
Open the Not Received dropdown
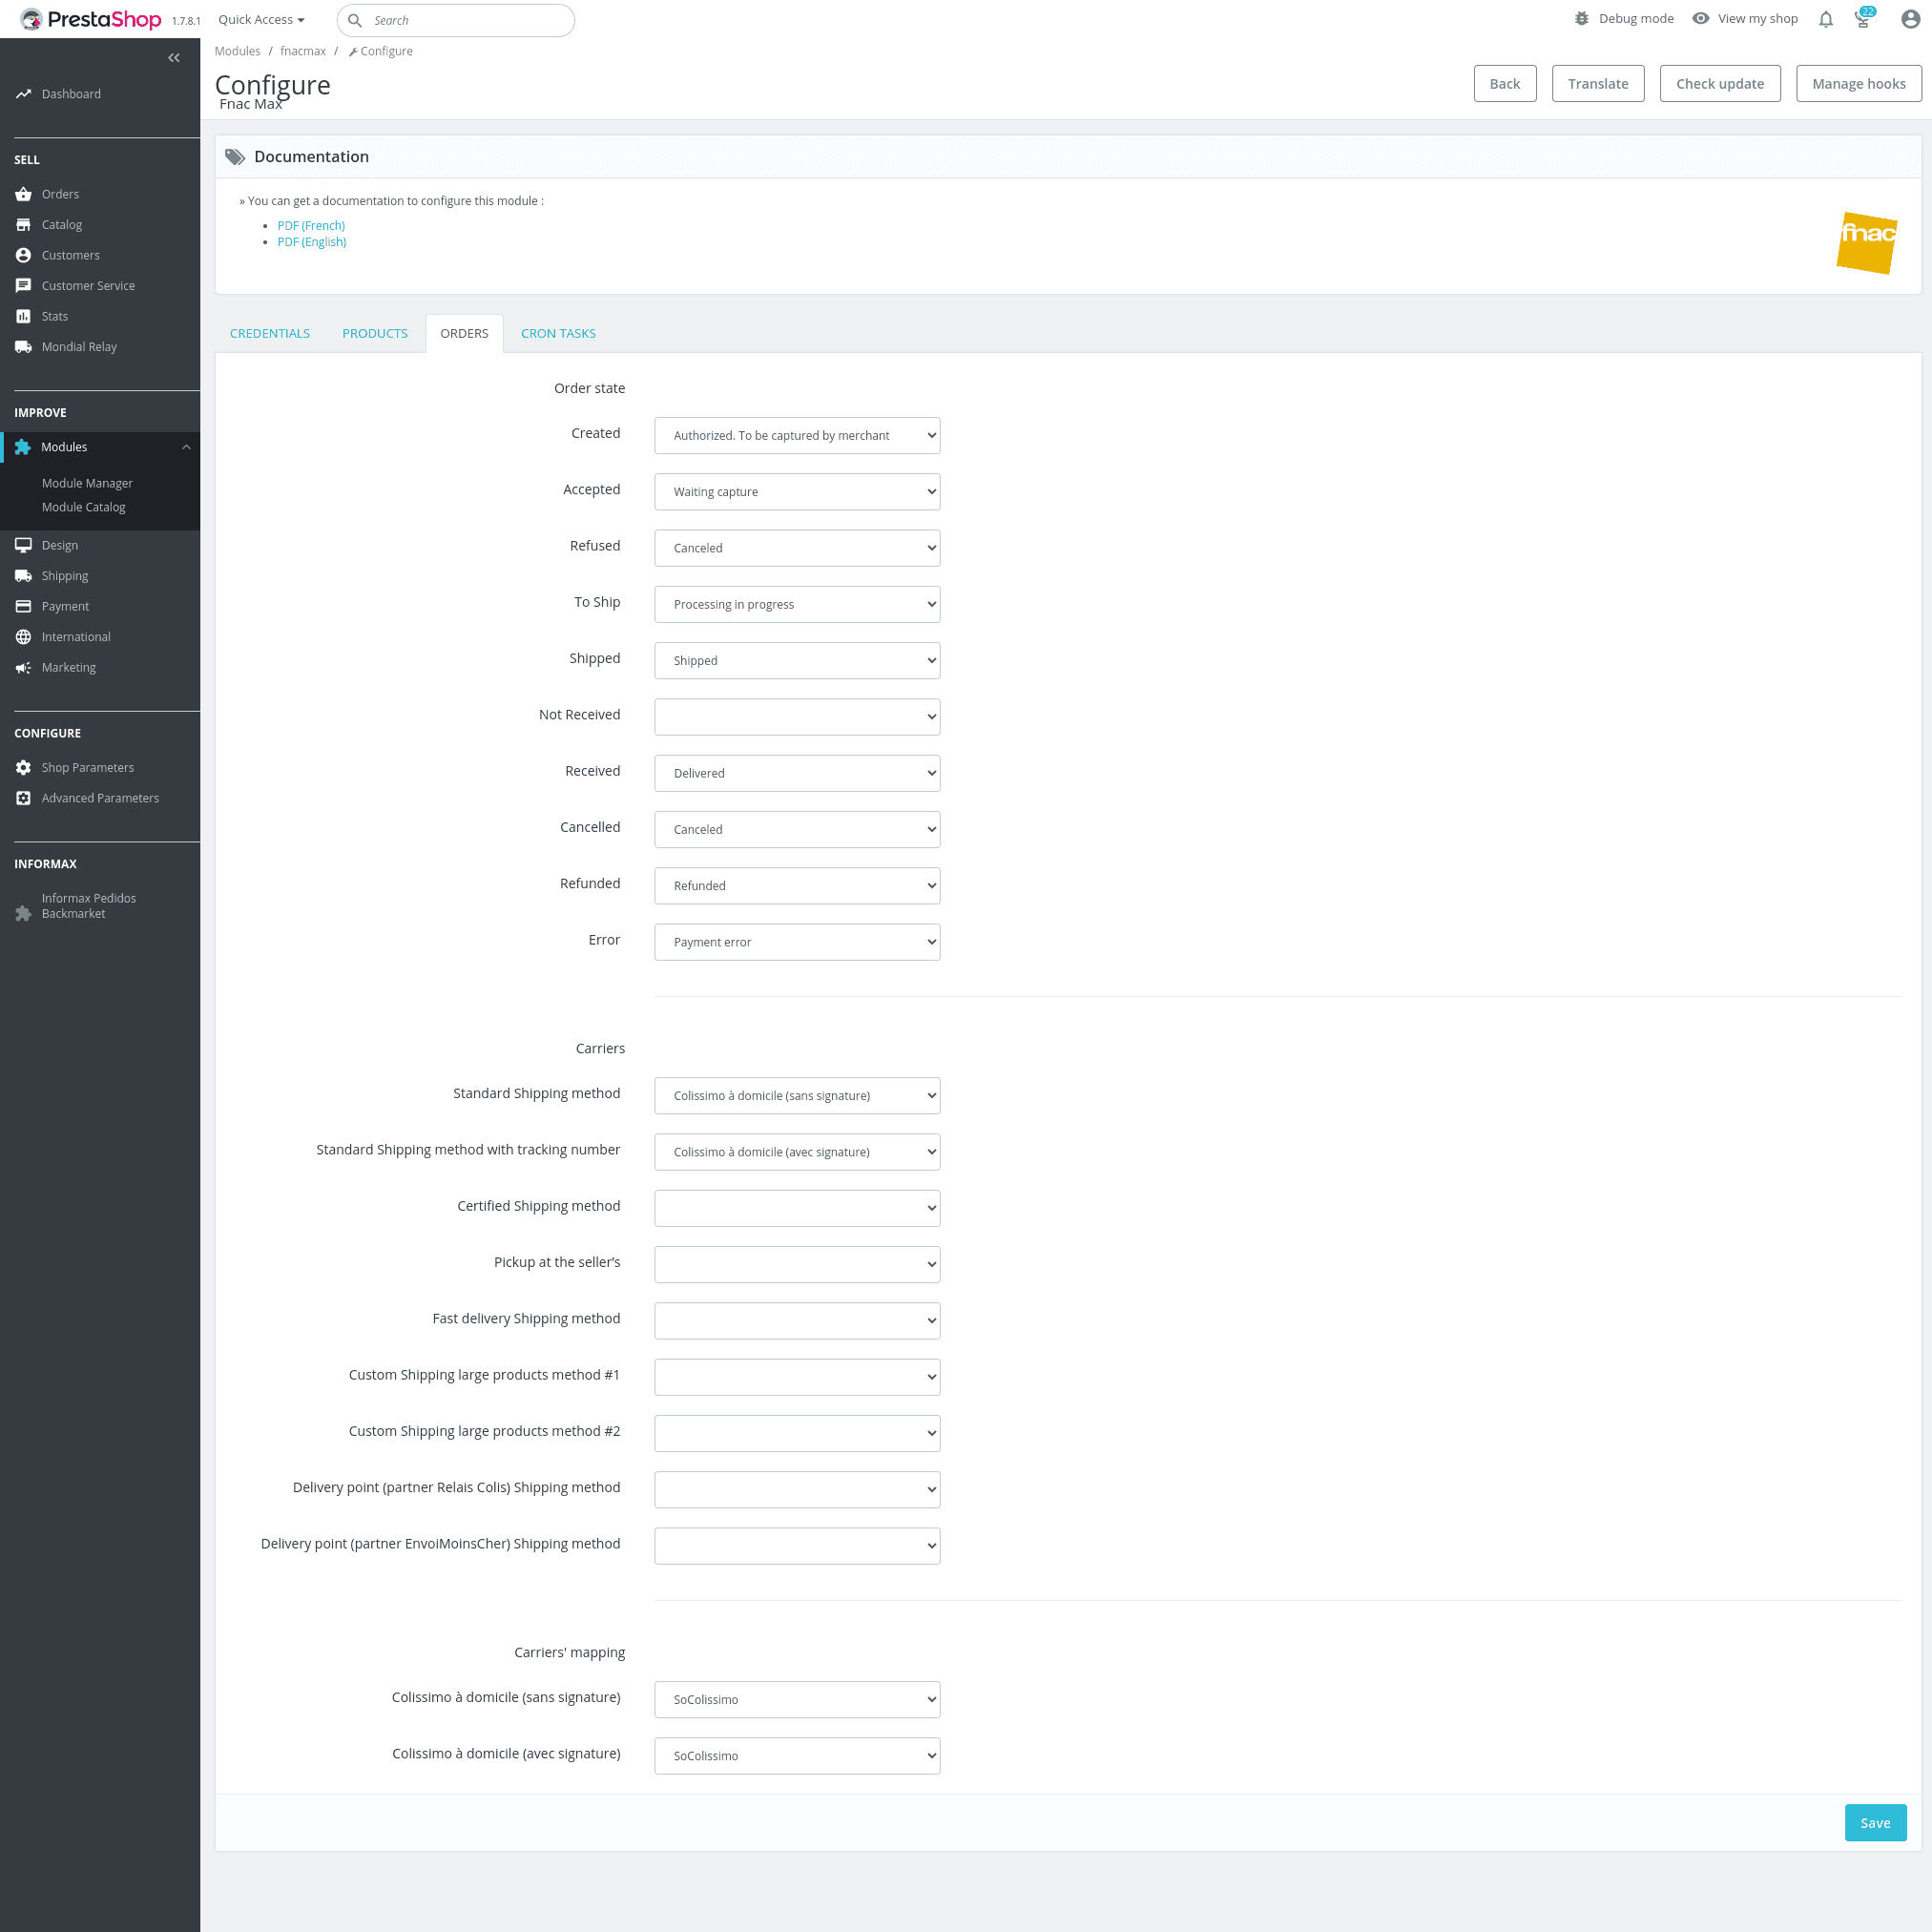coord(797,716)
